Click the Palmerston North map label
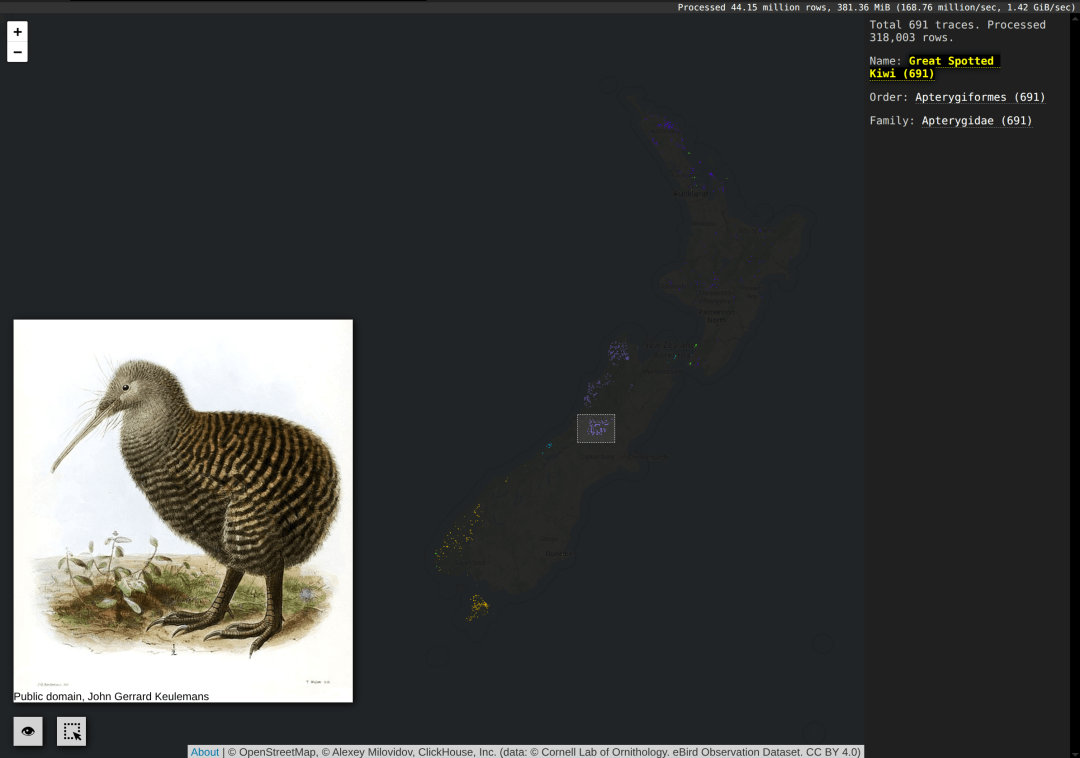 point(715,316)
